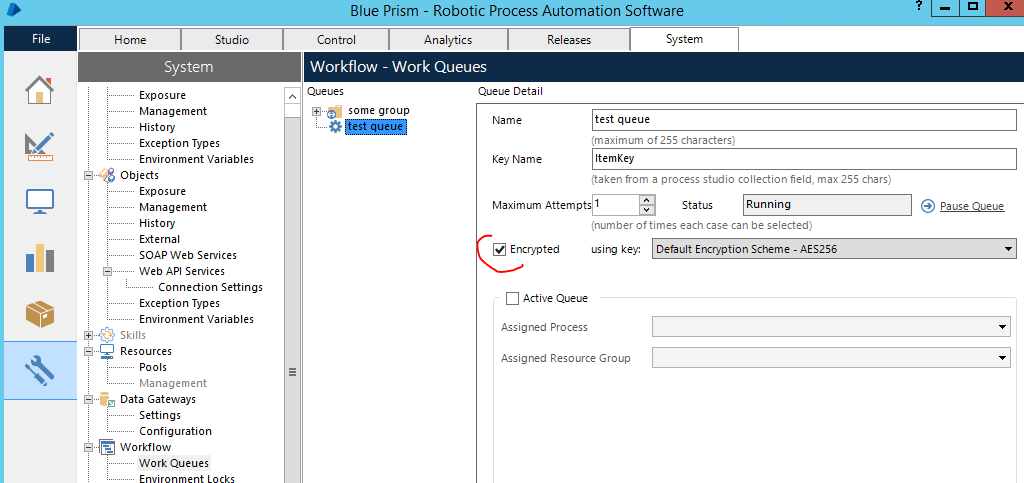Viewport: 1024px width, 483px height.
Task: Click the Pause Queue arrow icon
Action: point(927,206)
